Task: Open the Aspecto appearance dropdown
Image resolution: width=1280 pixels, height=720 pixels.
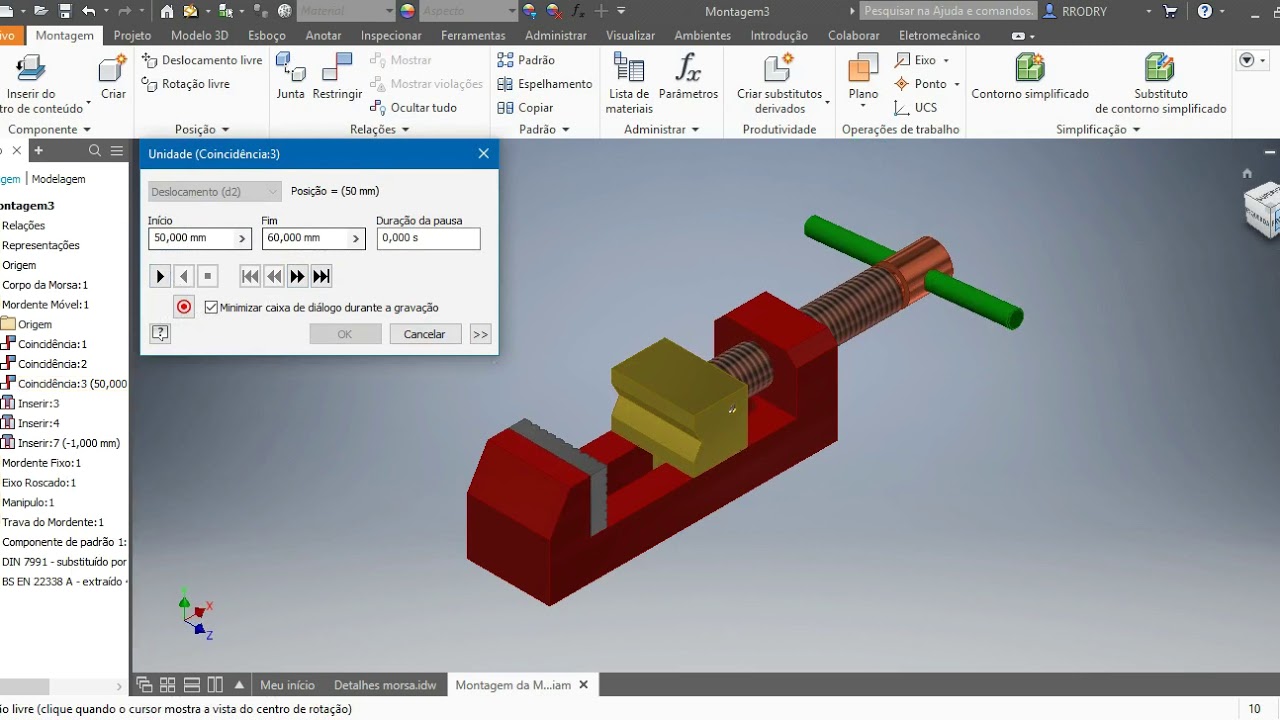Action: coord(470,11)
